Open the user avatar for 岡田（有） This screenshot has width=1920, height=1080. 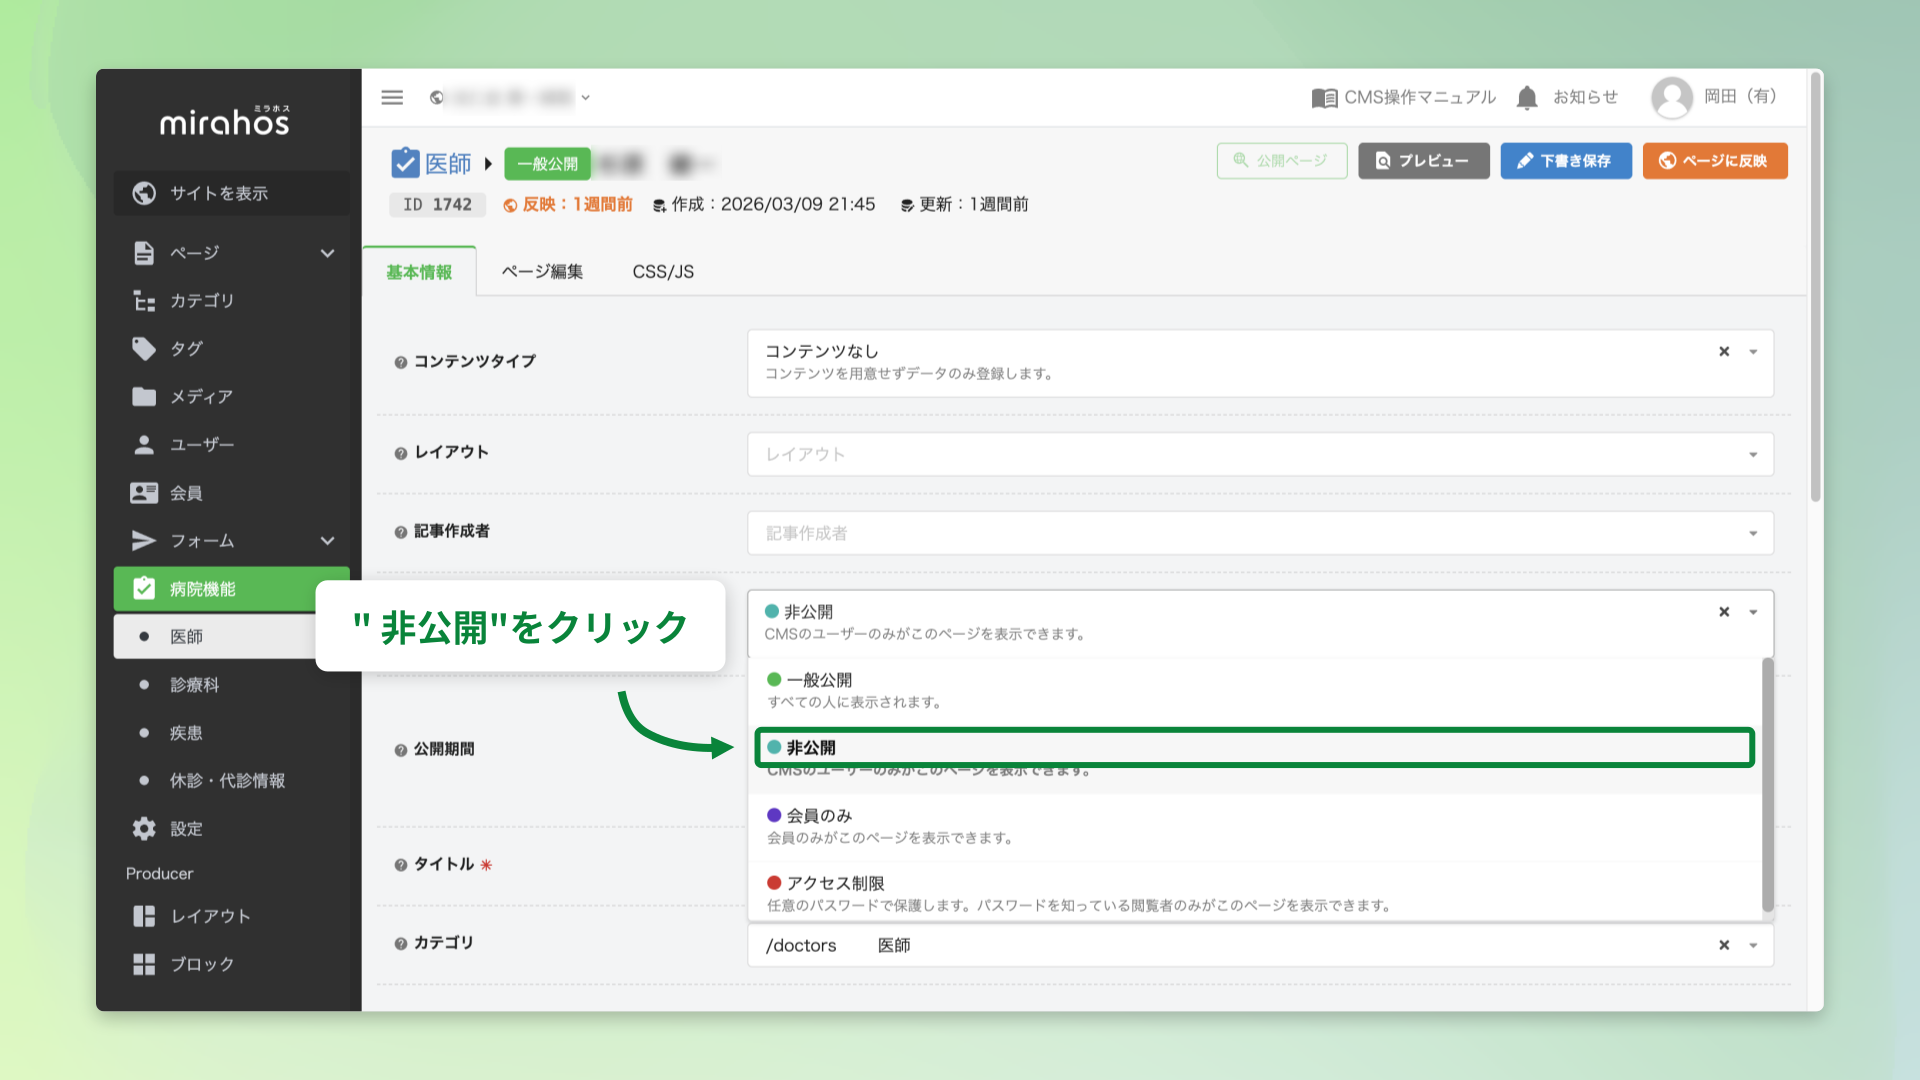(1671, 97)
